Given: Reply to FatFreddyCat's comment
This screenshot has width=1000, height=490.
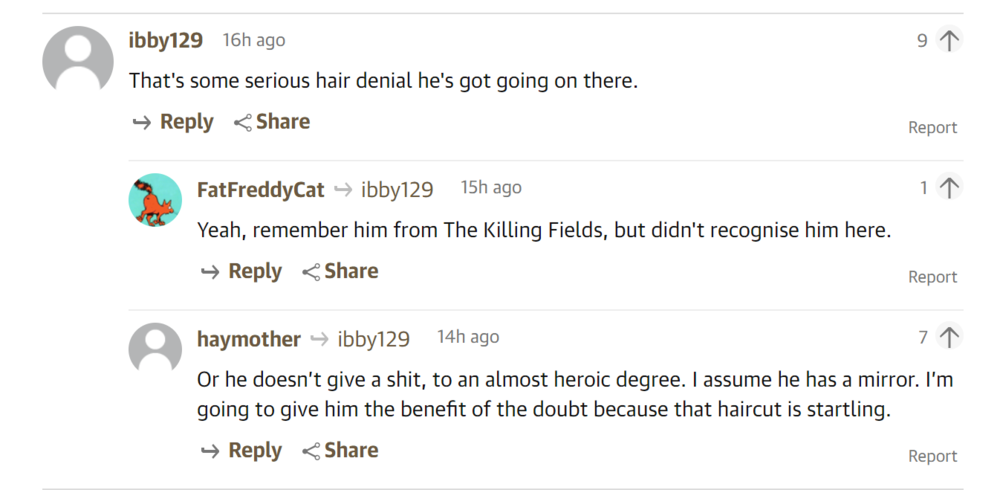Looking at the screenshot, I should (241, 271).
